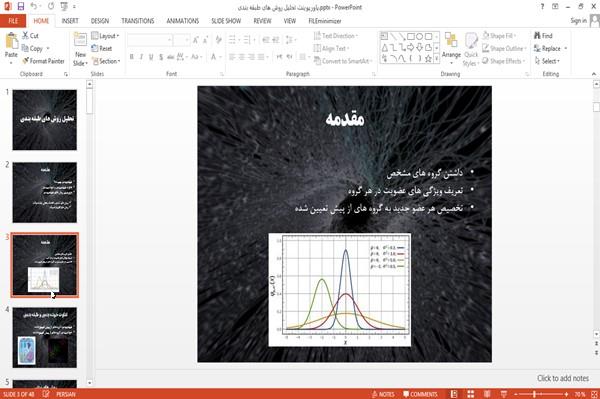This screenshot has height=399, width=600.
Task: Expand Align Text options
Action: click(331, 48)
